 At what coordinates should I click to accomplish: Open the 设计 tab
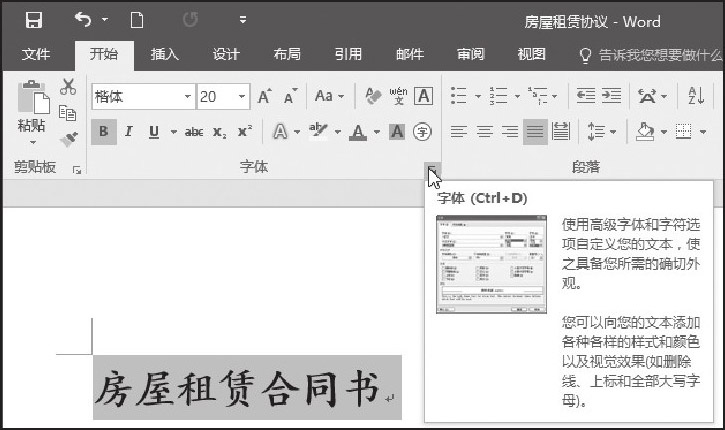coord(226,54)
